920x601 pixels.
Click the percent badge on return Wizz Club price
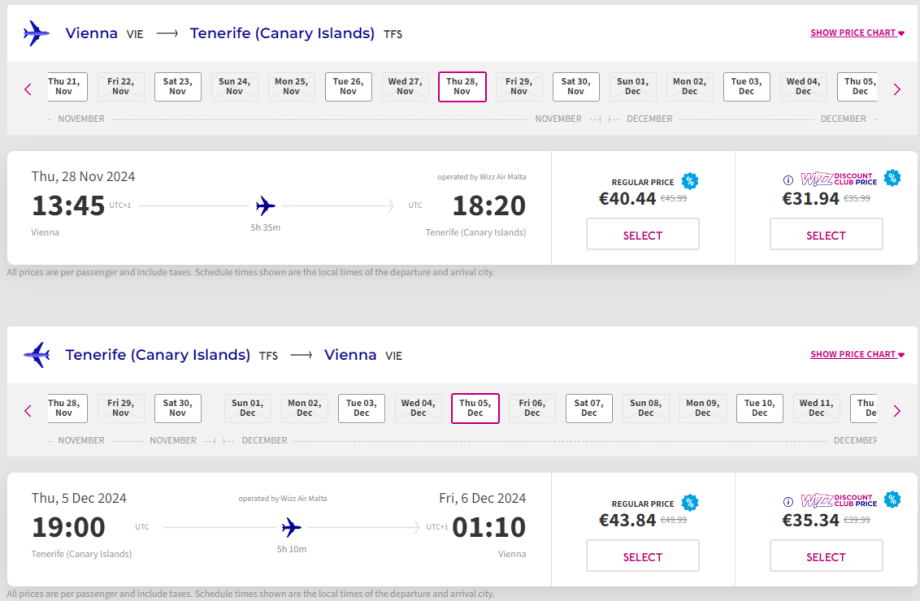click(x=892, y=500)
